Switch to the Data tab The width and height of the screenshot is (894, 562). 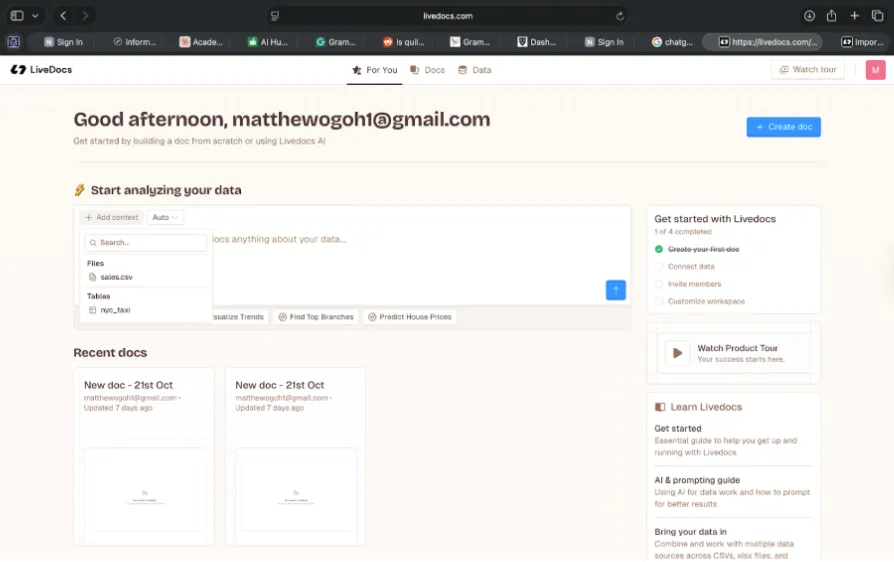(474, 70)
